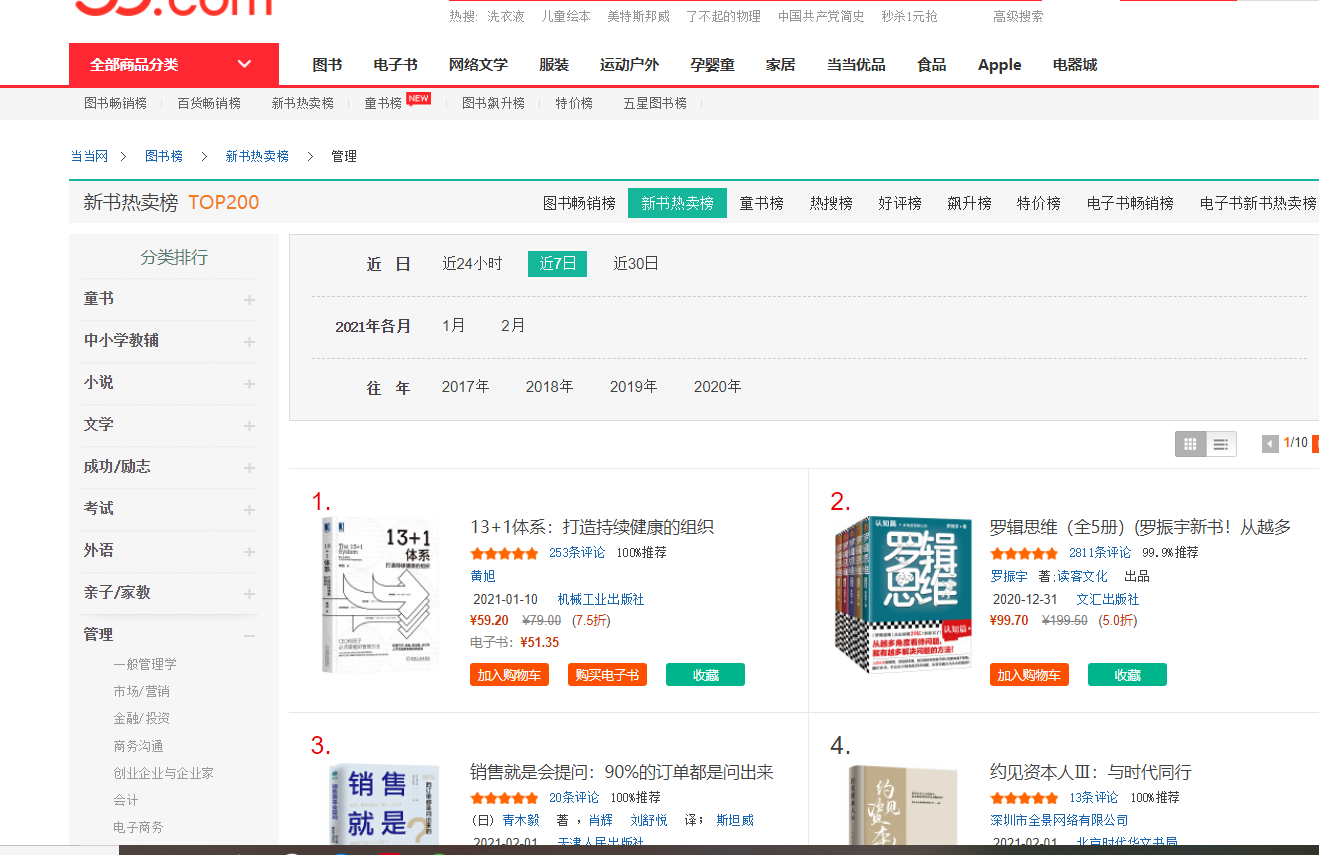The image size is (1319, 855).
Task: Open 一般管理学 subcategory
Action: tap(145, 664)
